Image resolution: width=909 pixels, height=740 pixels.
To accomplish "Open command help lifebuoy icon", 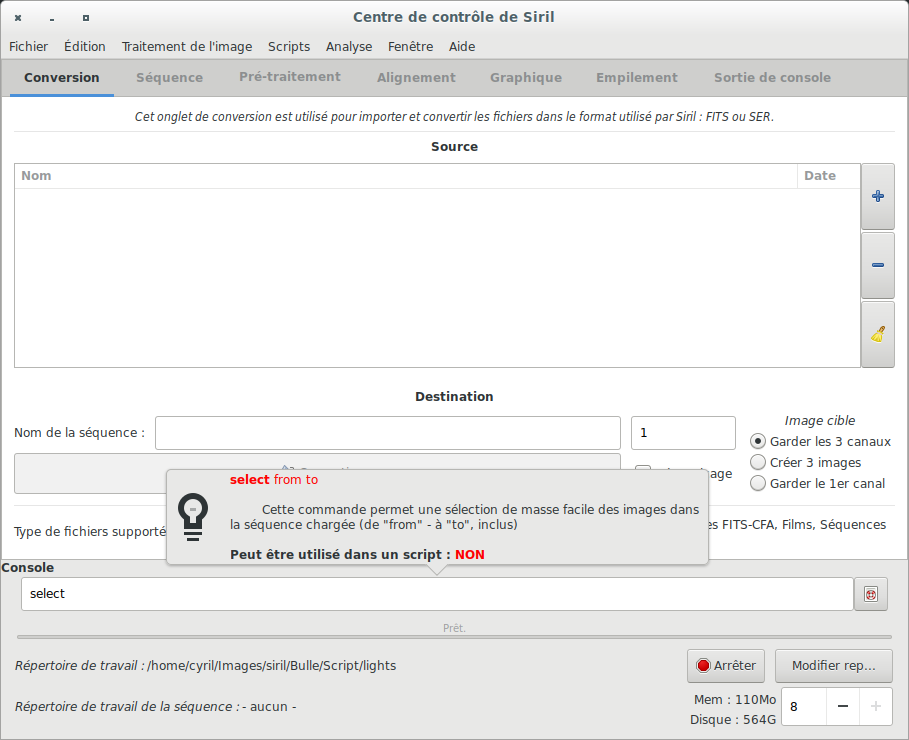I will coord(871,594).
